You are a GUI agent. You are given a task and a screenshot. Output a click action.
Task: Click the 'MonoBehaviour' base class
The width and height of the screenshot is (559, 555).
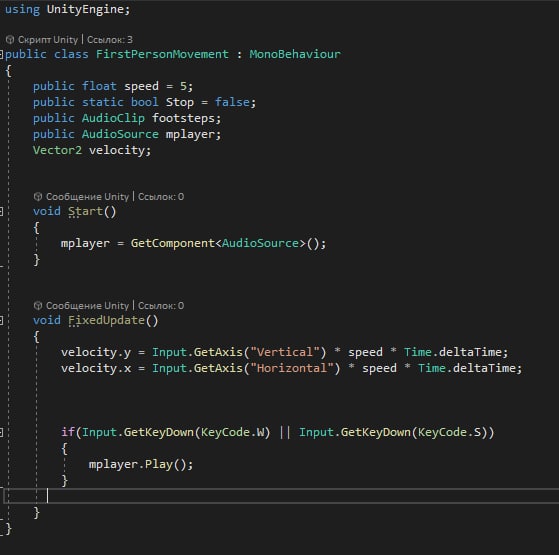point(295,54)
